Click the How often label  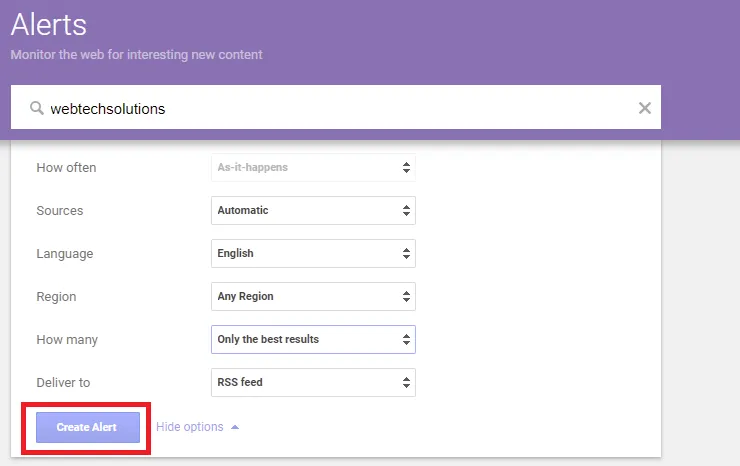66,168
